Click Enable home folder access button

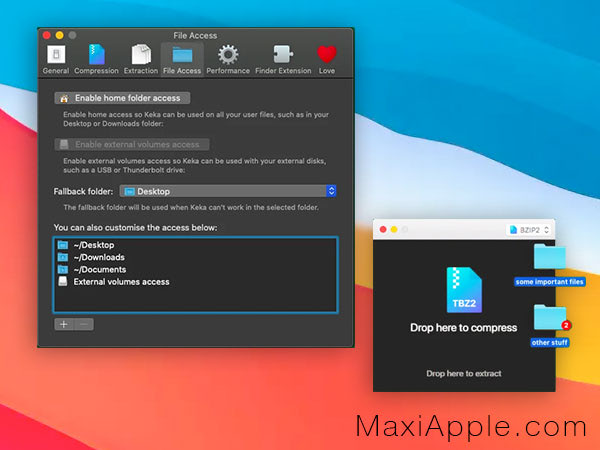[x=122, y=98]
